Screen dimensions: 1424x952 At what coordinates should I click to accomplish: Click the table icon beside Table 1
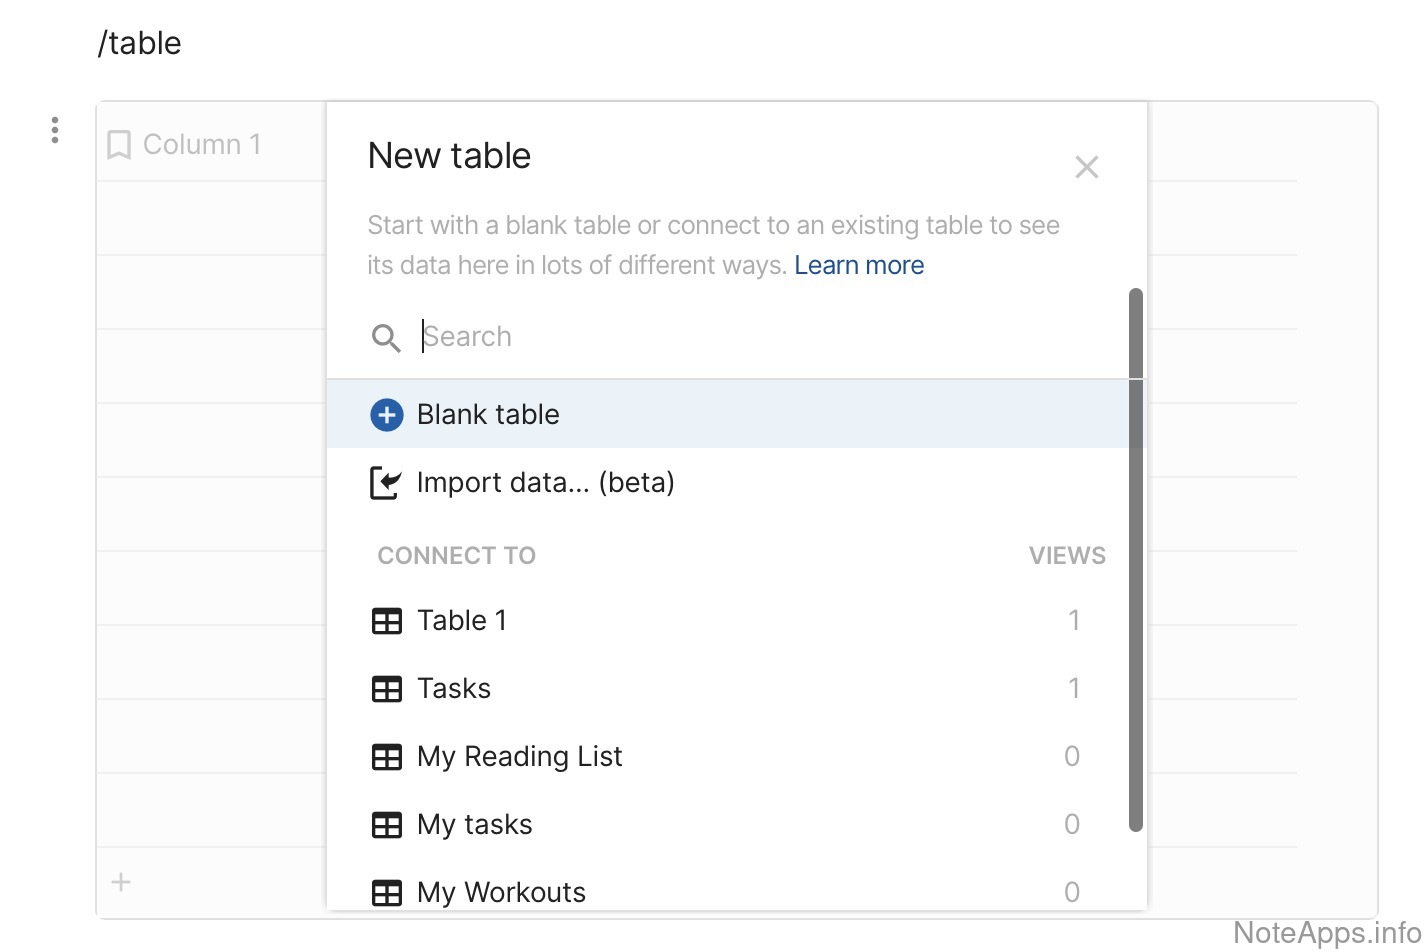tap(387, 621)
